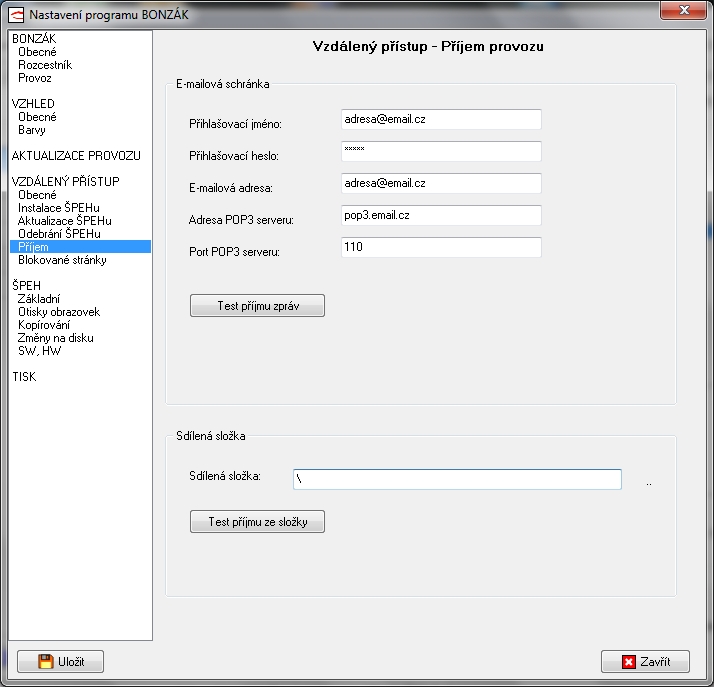Open Blokované stránky page

coord(62,260)
